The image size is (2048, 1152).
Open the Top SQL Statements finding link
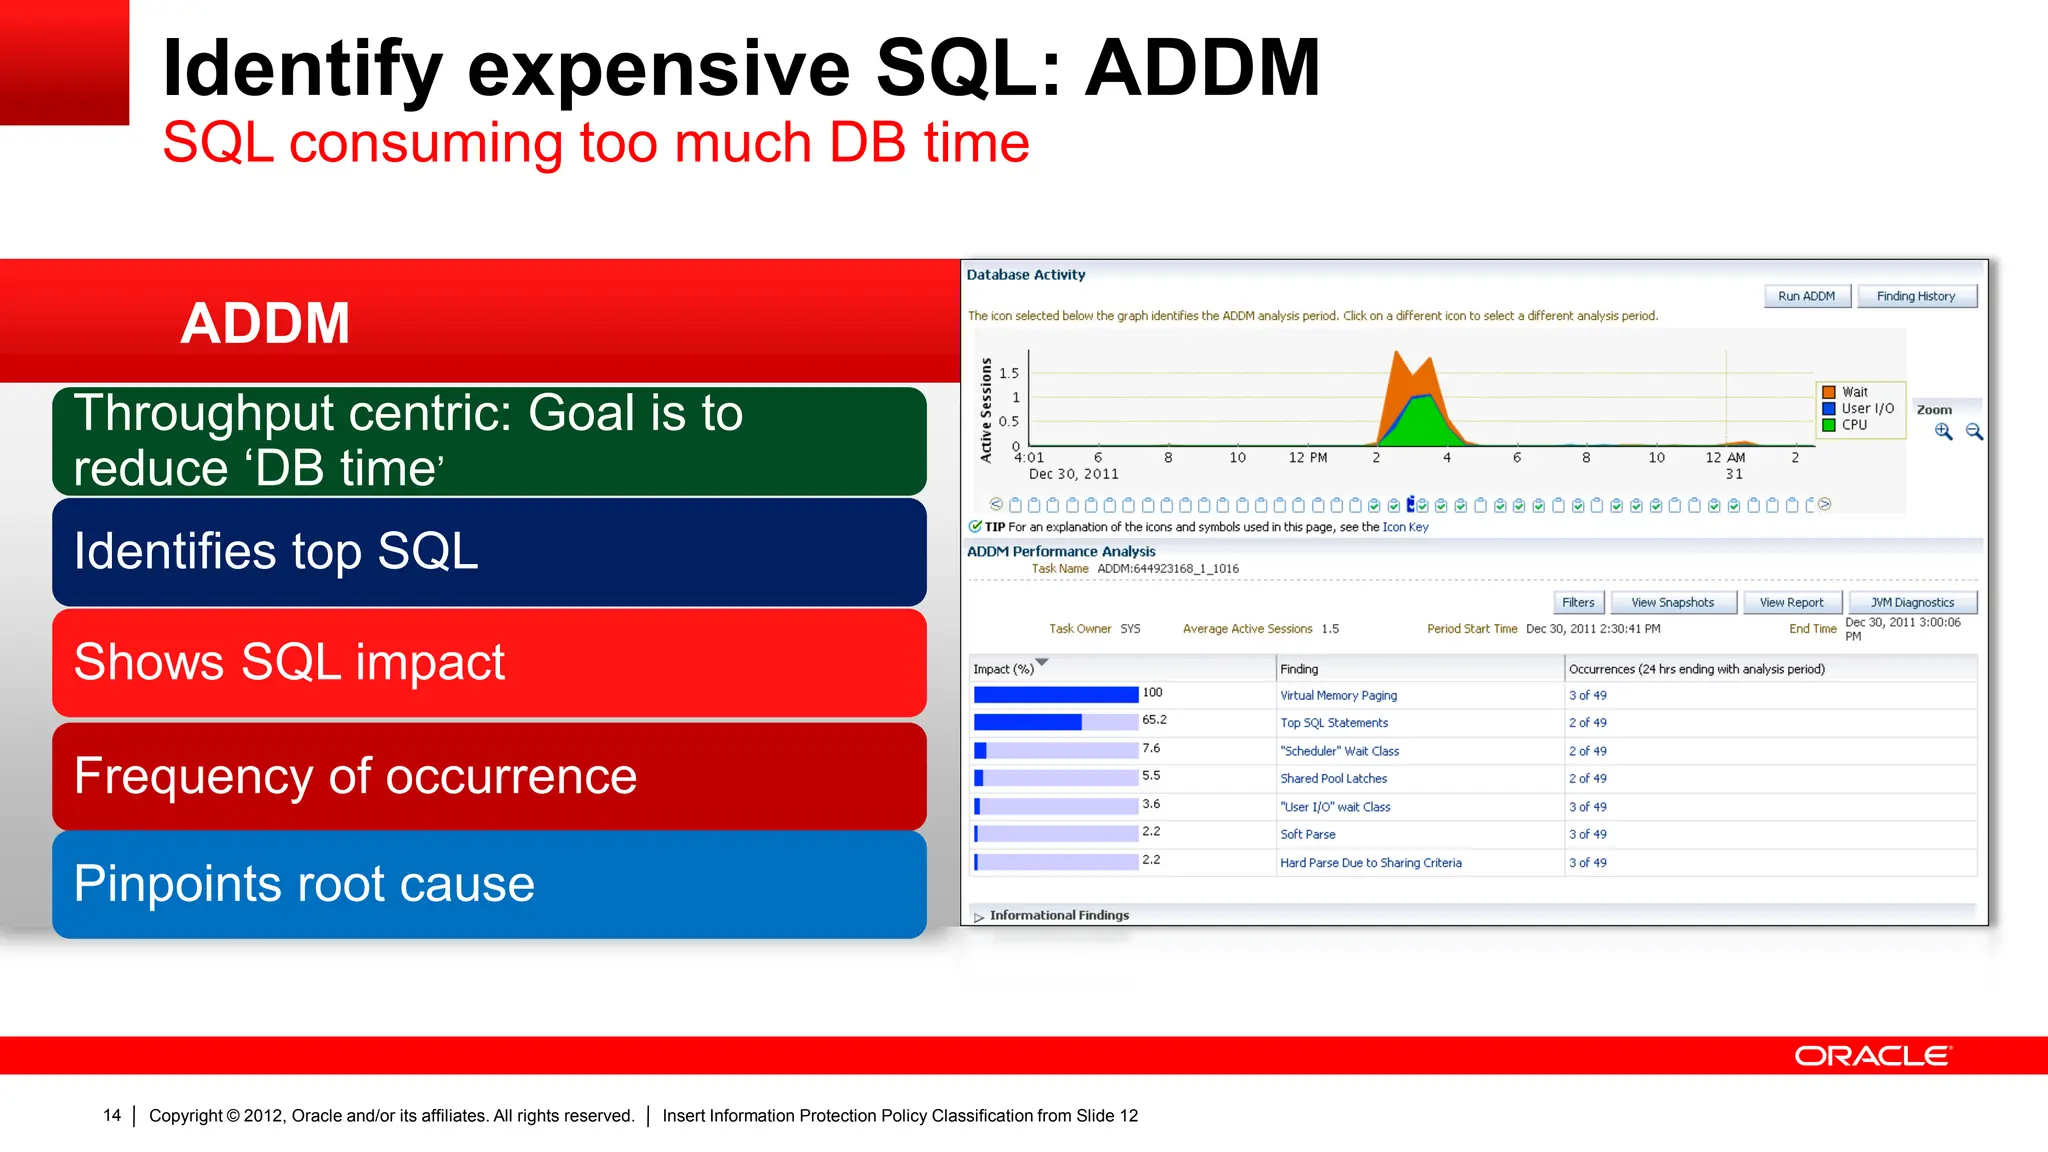click(1334, 723)
